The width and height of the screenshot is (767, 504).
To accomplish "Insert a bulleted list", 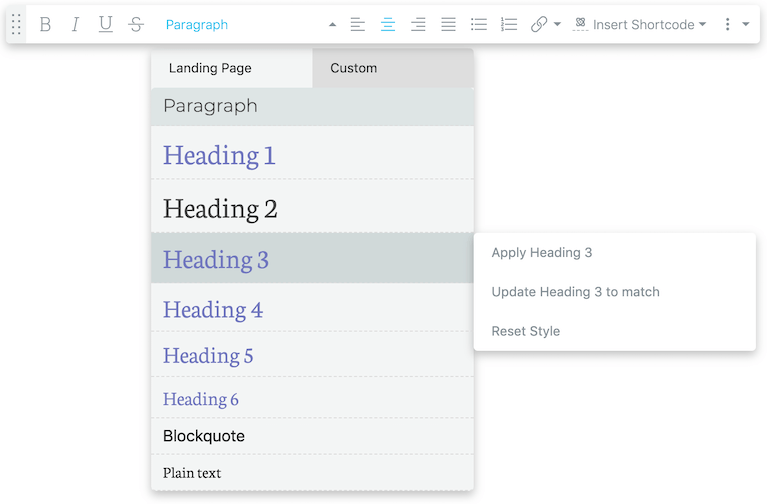I will point(478,24).
